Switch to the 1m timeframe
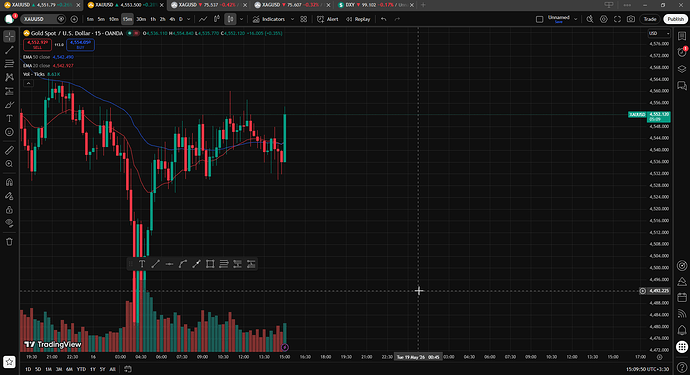The width and height of the screenshot is (690, 375). (x=90, y=19)
